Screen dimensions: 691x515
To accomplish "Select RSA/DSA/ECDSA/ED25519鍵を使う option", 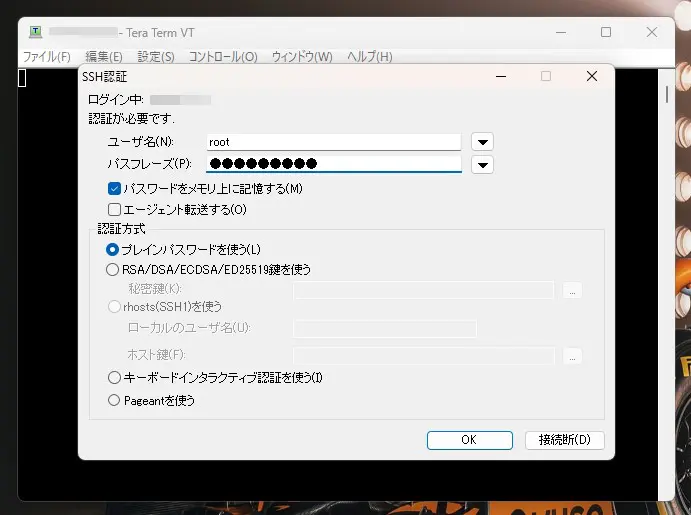I will point(113,269).
